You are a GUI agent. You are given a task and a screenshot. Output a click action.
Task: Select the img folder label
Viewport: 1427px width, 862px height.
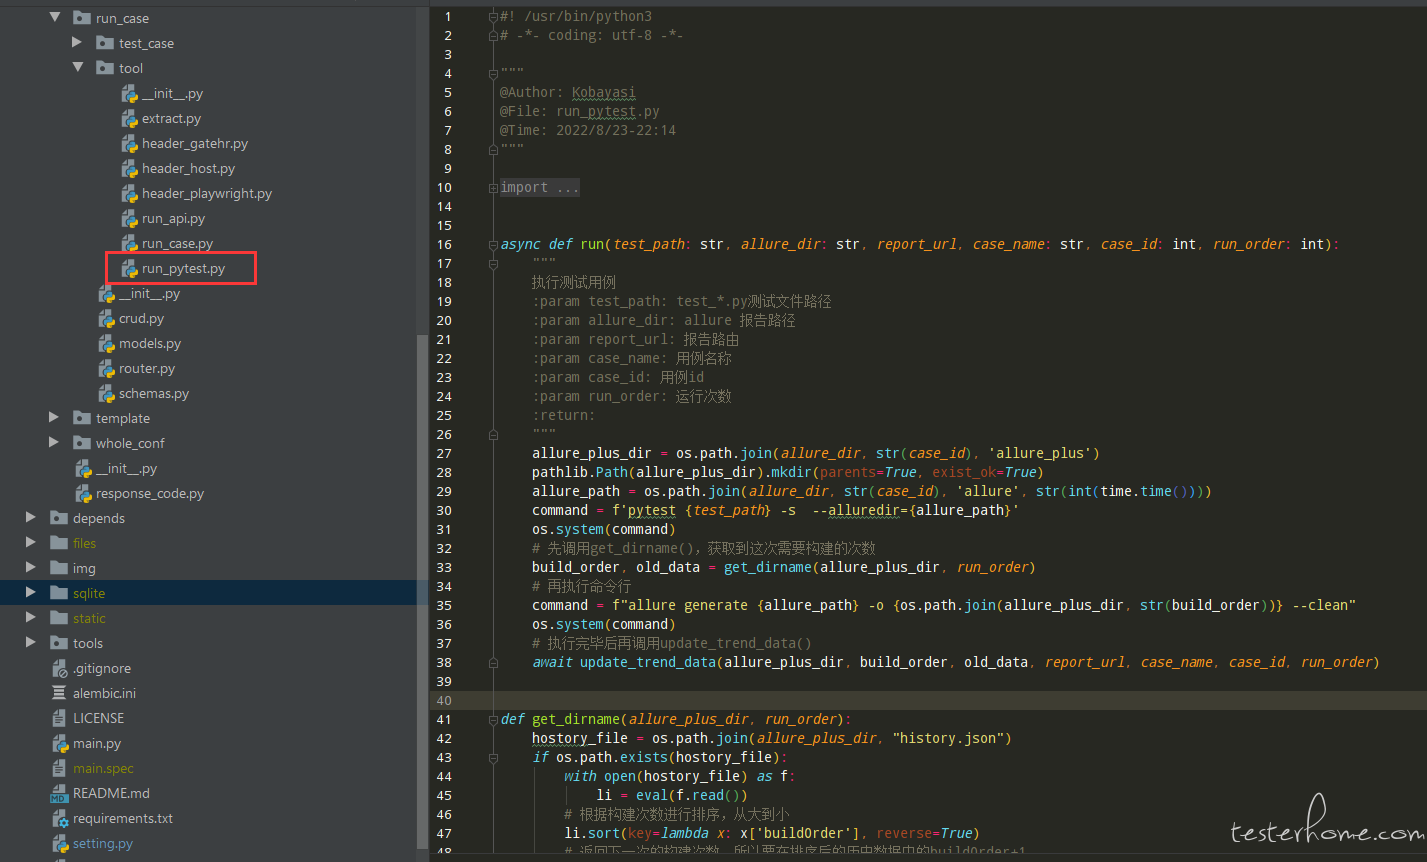(84, 568)
